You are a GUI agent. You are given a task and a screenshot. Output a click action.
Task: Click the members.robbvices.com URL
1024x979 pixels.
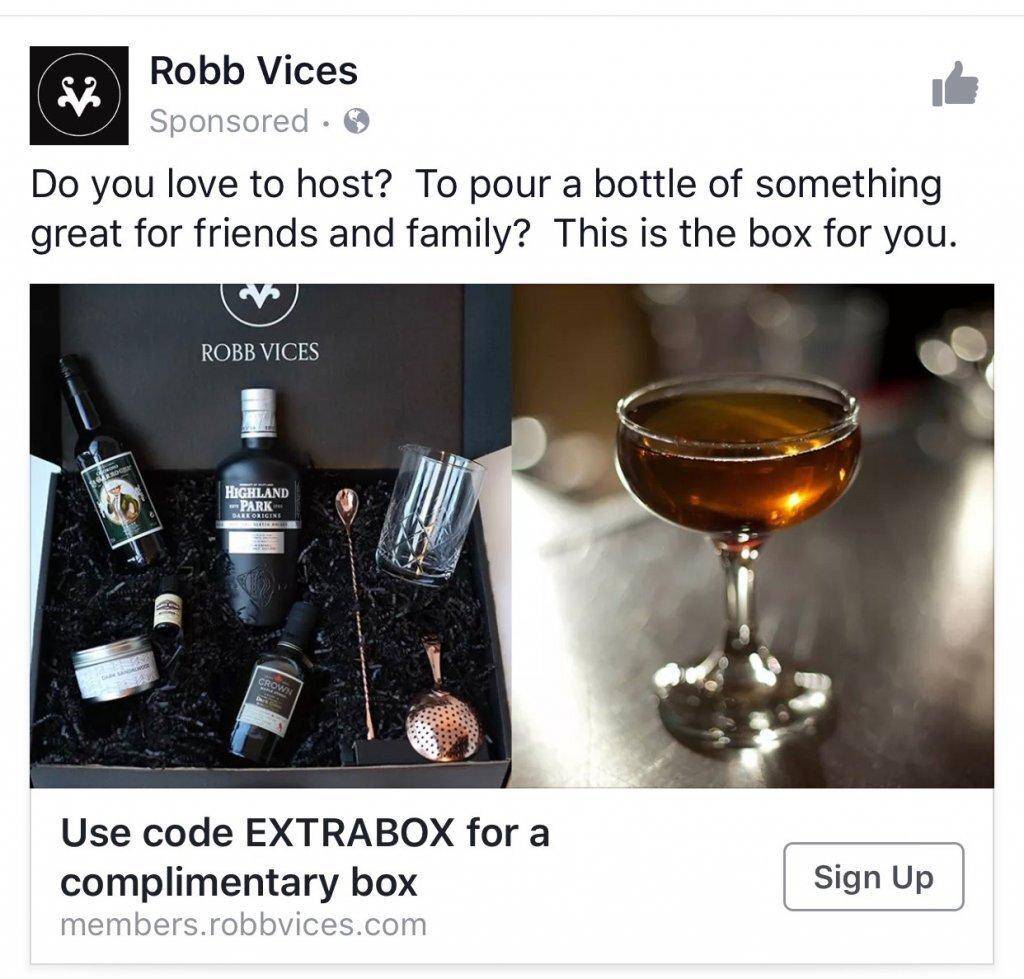pos(243,925)
